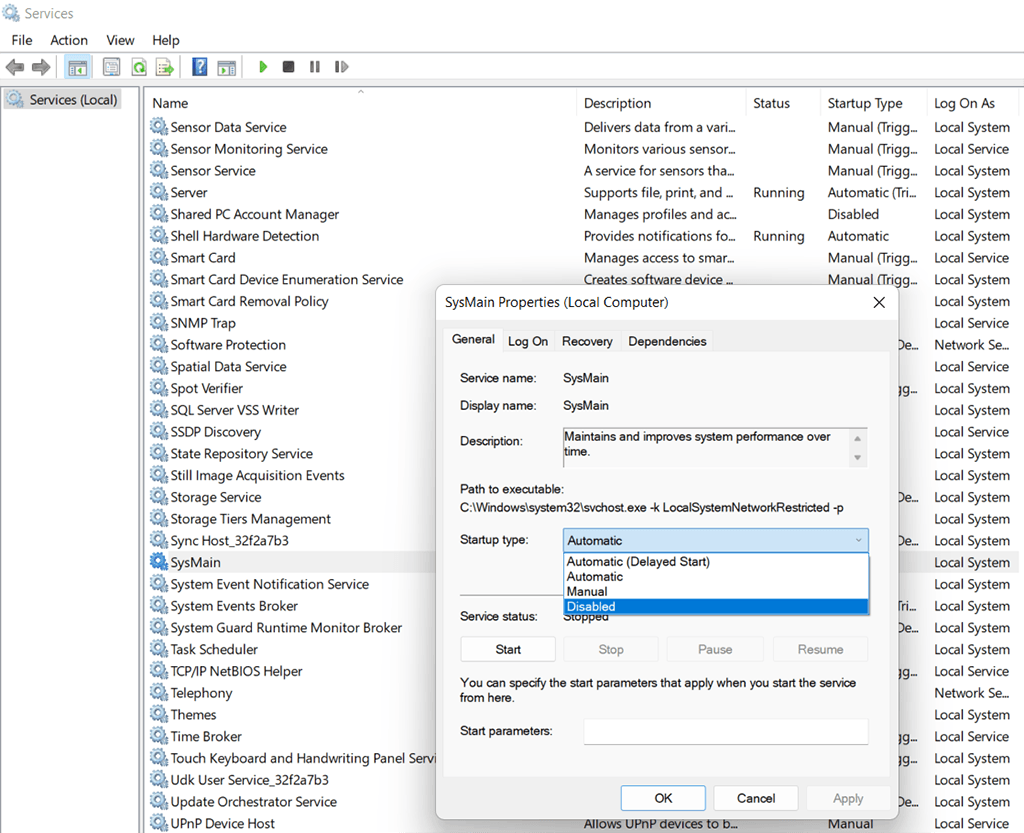1024x833 pixels.
Task: Open the File menu
Action: coord(22,40)
